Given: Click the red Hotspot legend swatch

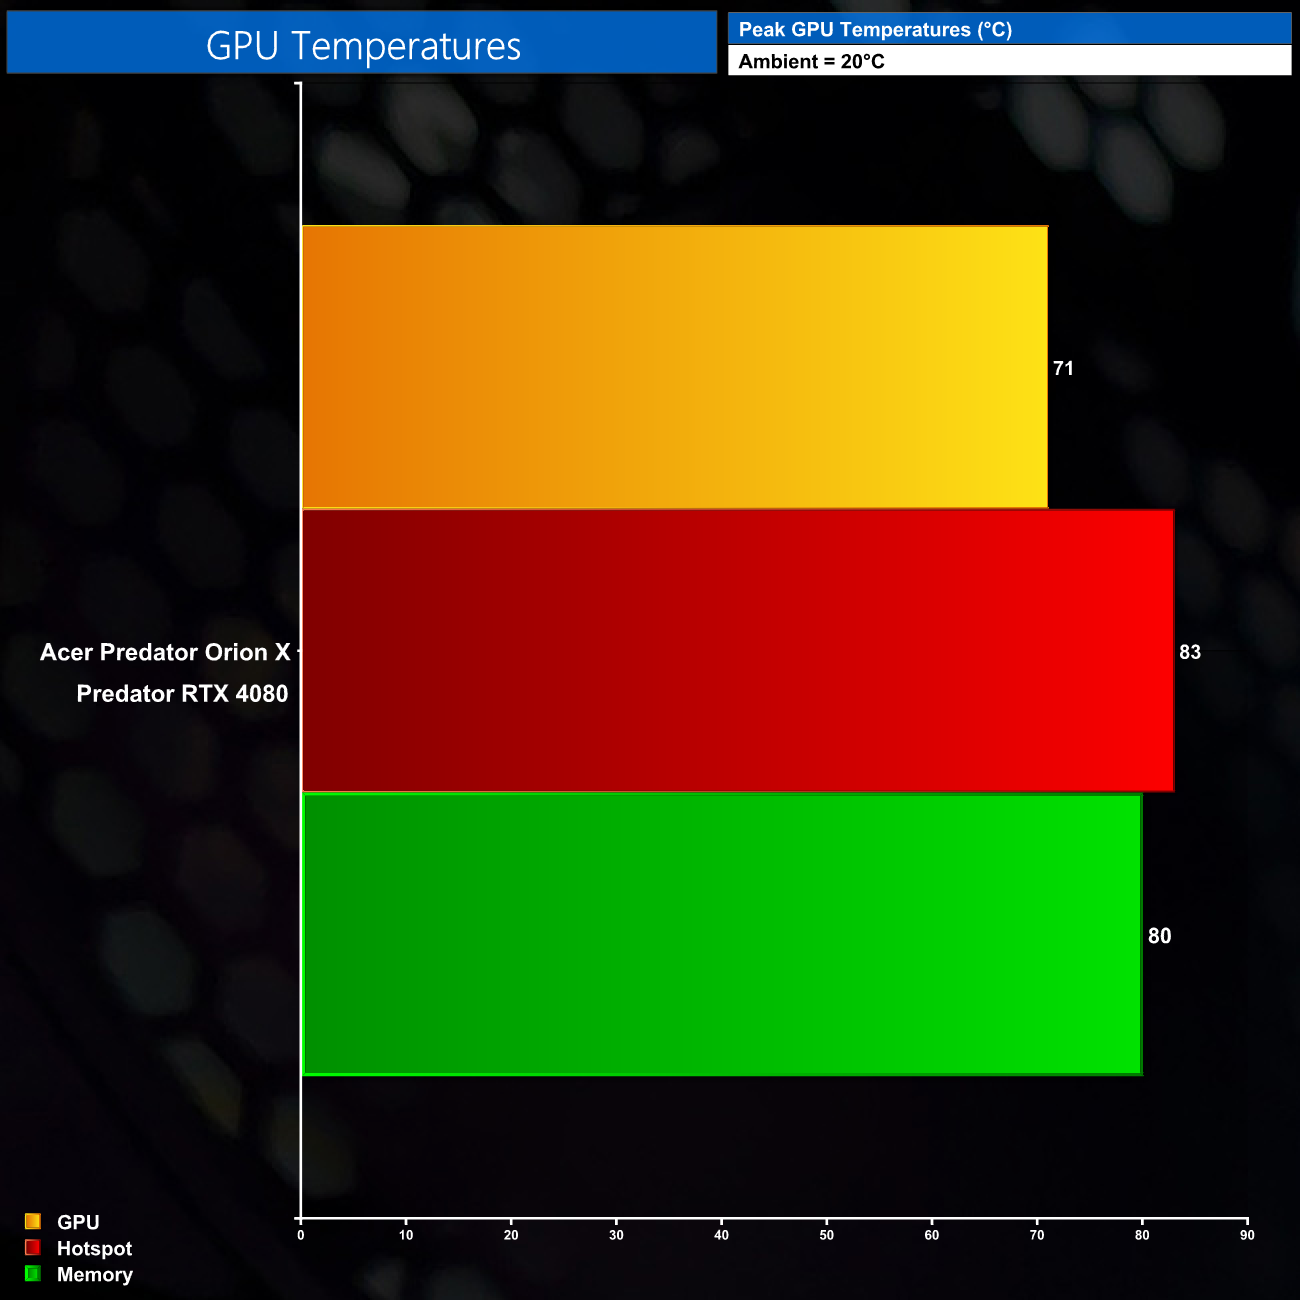Looking at the screenshot, I should (x=33, y=1247).
